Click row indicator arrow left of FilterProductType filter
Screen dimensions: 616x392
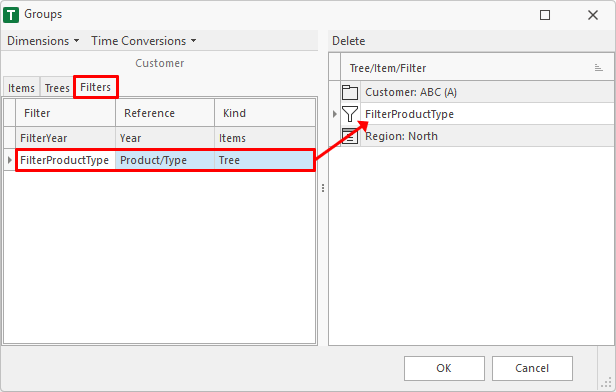tap(9, 160)
